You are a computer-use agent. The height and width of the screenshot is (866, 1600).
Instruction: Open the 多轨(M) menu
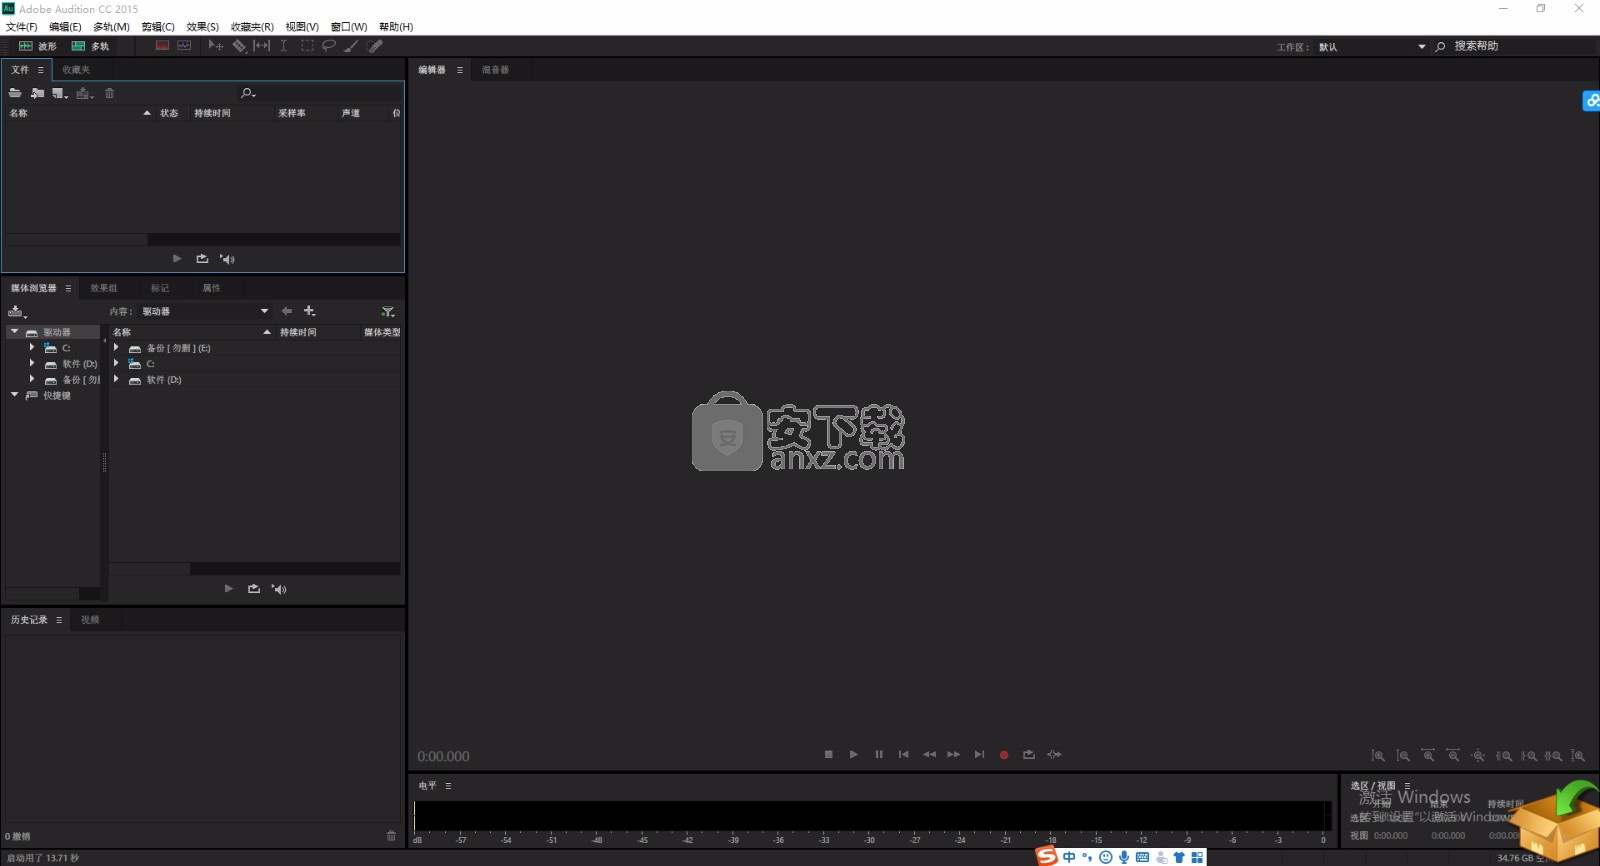click(111, 27)
